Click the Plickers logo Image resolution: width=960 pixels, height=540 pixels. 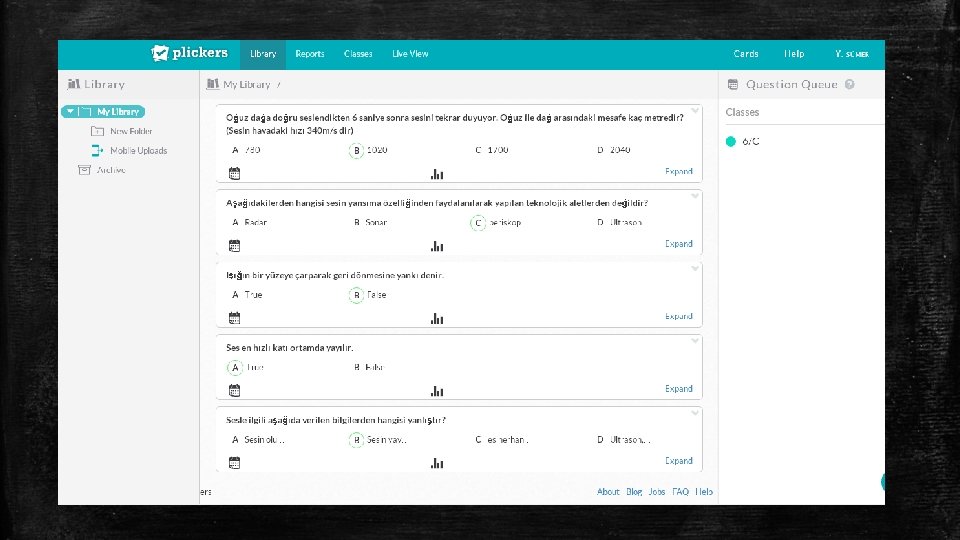(x=189, y=53)
